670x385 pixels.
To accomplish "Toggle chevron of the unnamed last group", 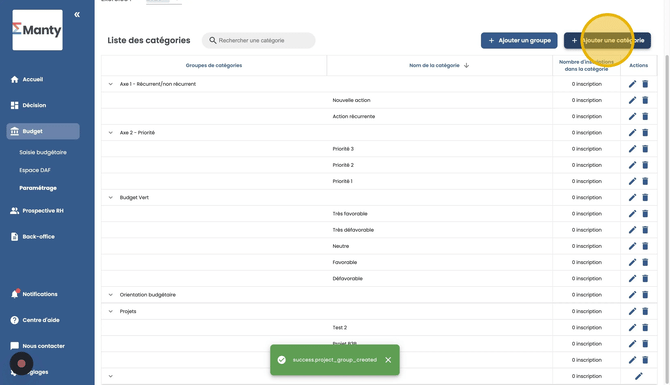I will click(111, 376).
